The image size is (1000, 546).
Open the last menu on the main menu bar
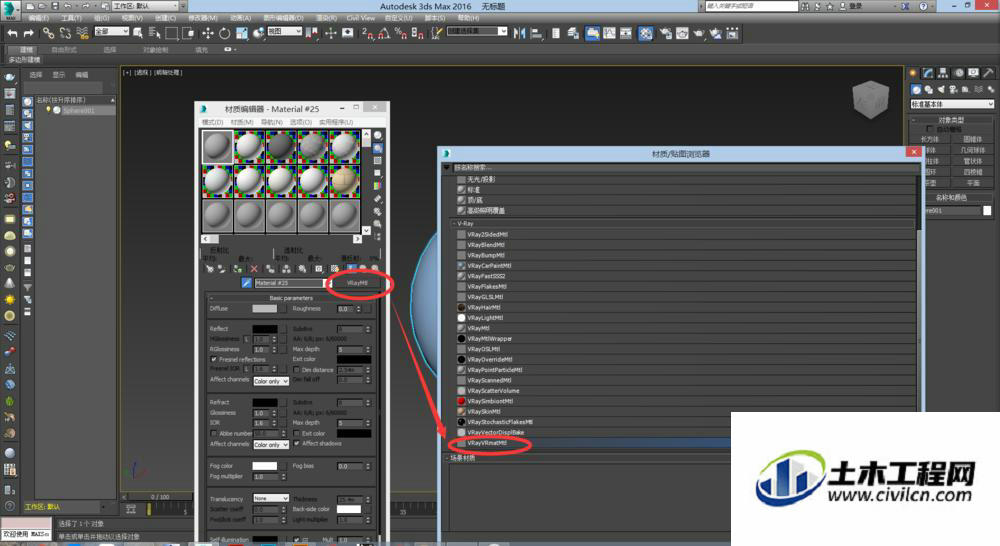[x=468, y=18]
